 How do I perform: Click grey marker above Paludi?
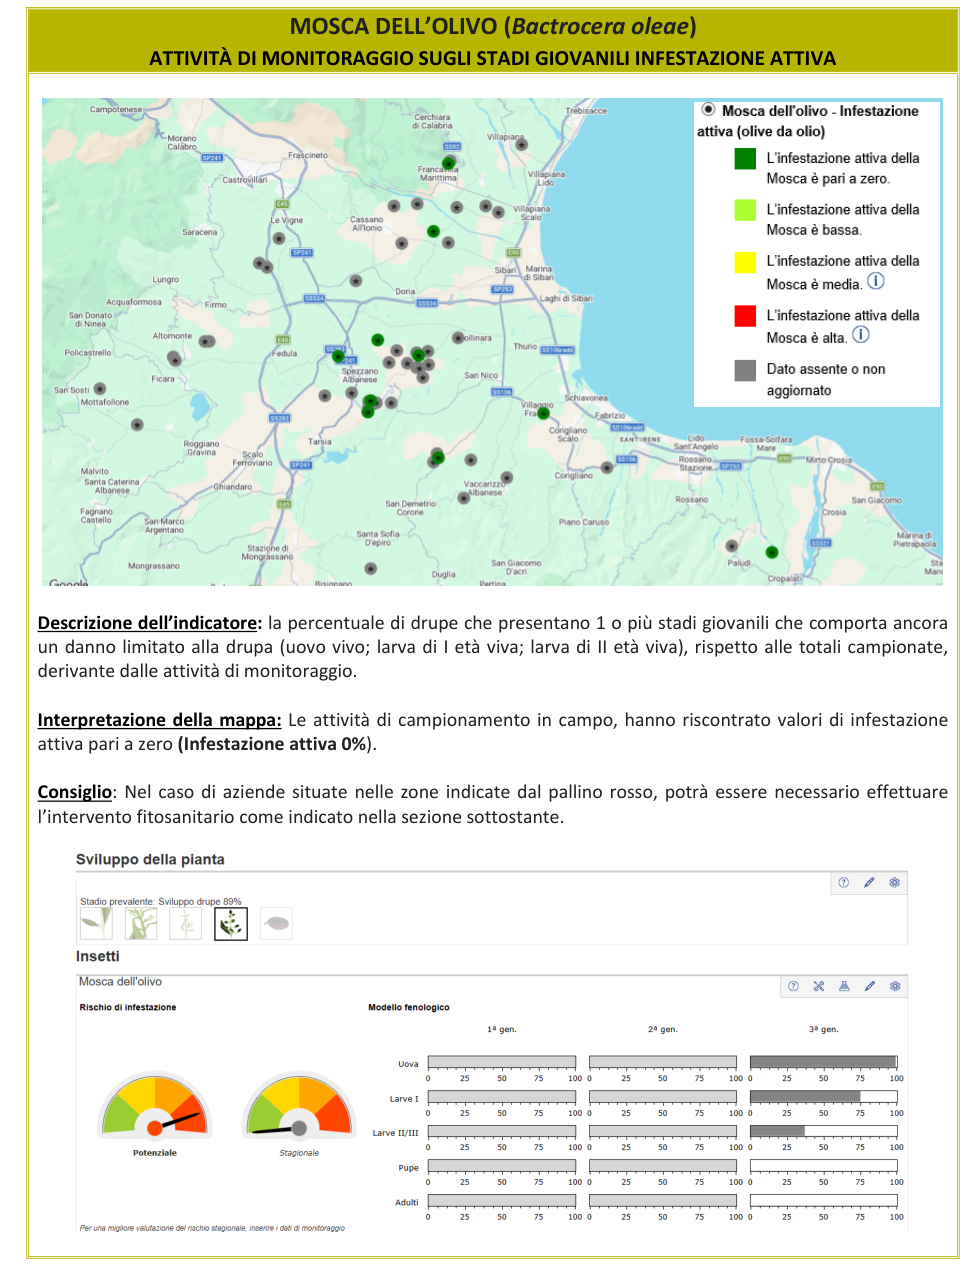[x=732, y=546]
